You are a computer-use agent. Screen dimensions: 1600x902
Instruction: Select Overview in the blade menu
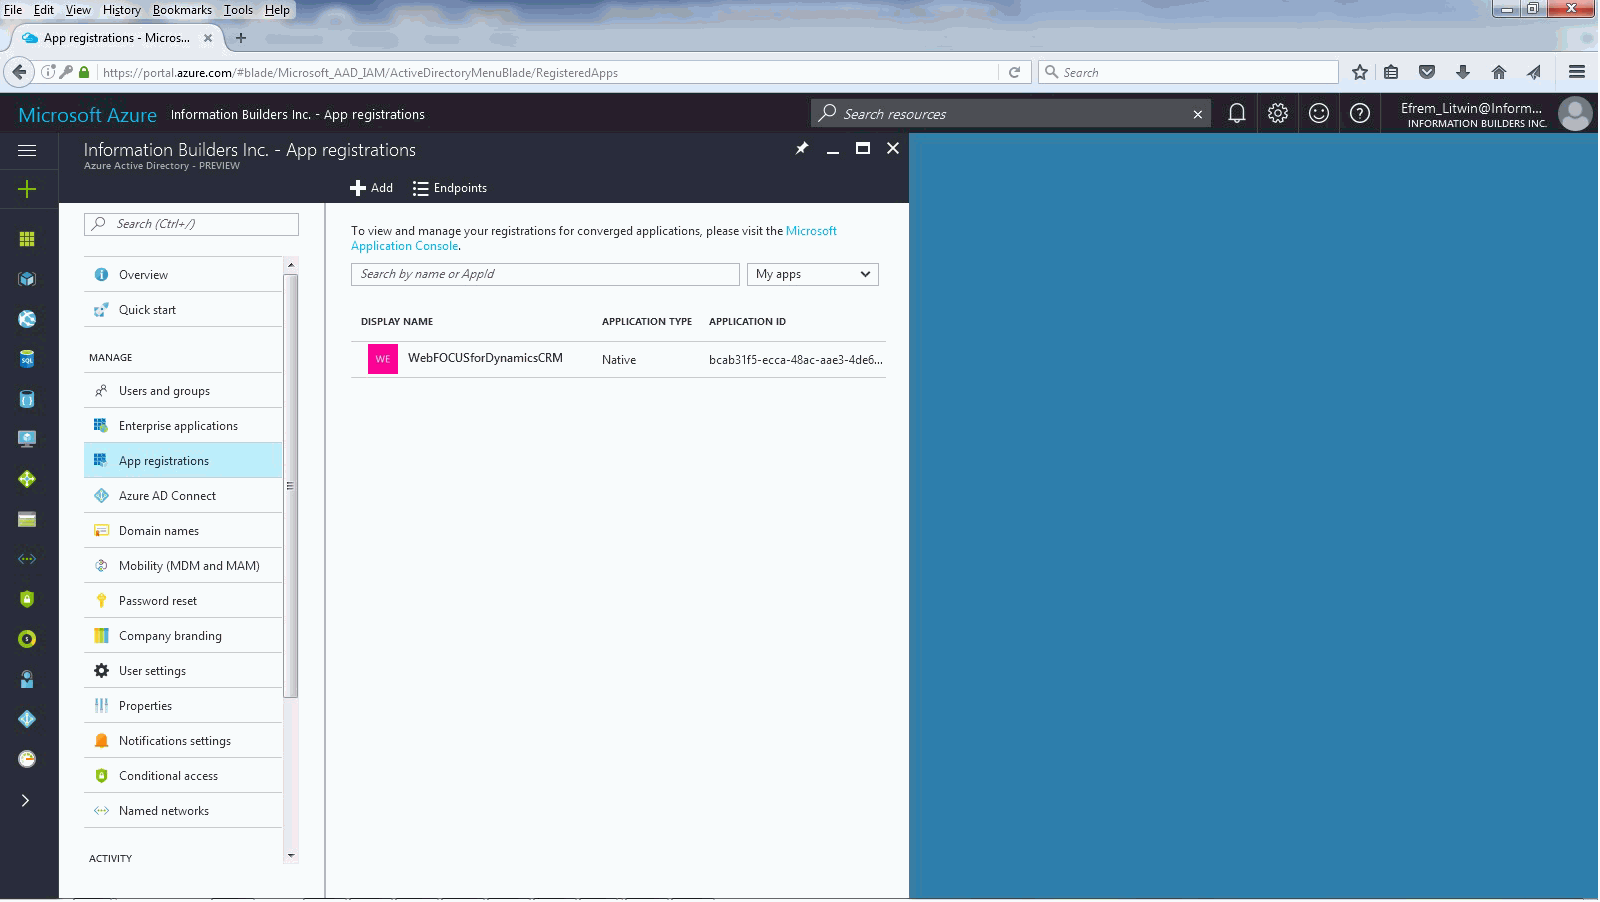tap(183, 275)
